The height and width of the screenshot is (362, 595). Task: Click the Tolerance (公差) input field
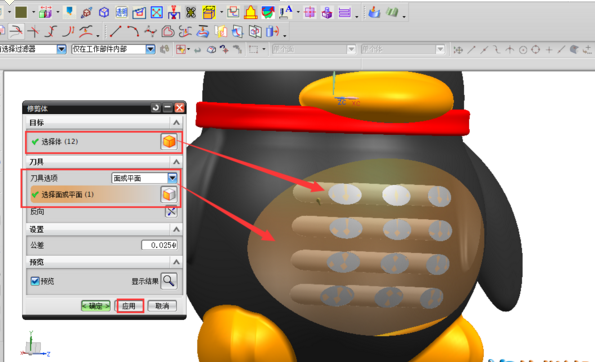(x=159, y=245)
